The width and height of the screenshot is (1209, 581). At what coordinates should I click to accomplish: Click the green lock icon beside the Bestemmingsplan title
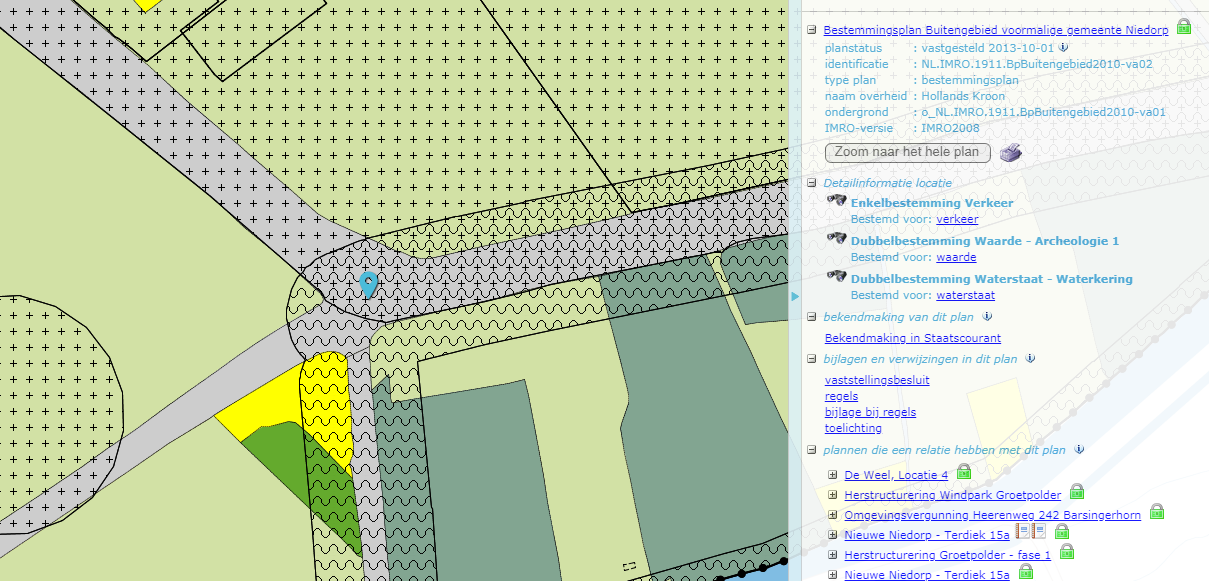pos(1183,27)
